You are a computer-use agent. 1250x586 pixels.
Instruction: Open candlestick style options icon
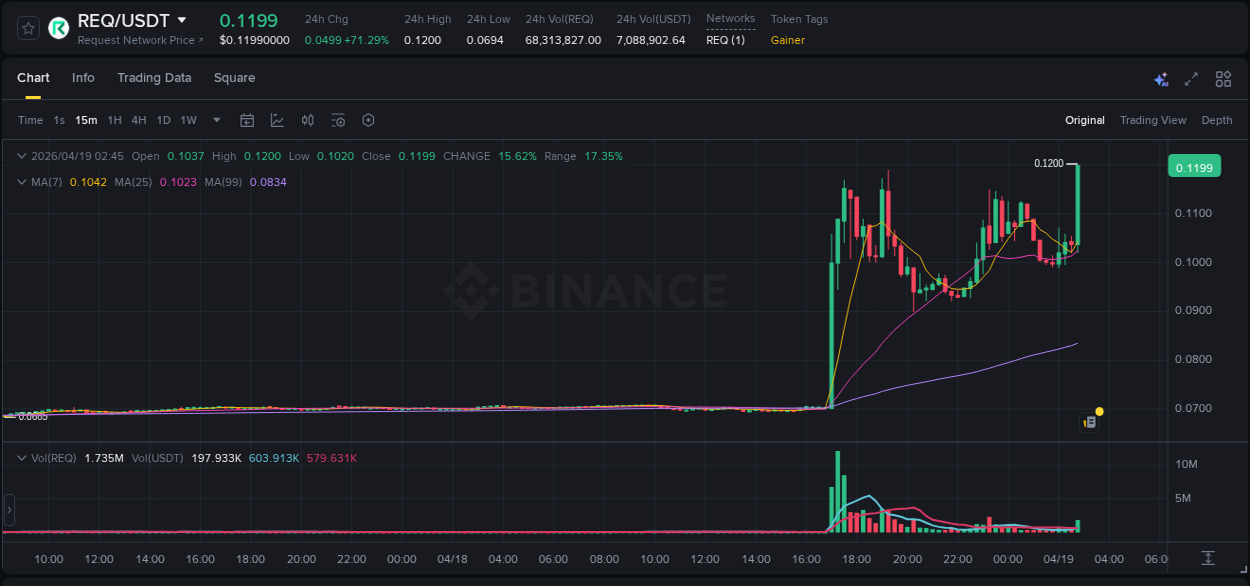[x=308, y=120]
